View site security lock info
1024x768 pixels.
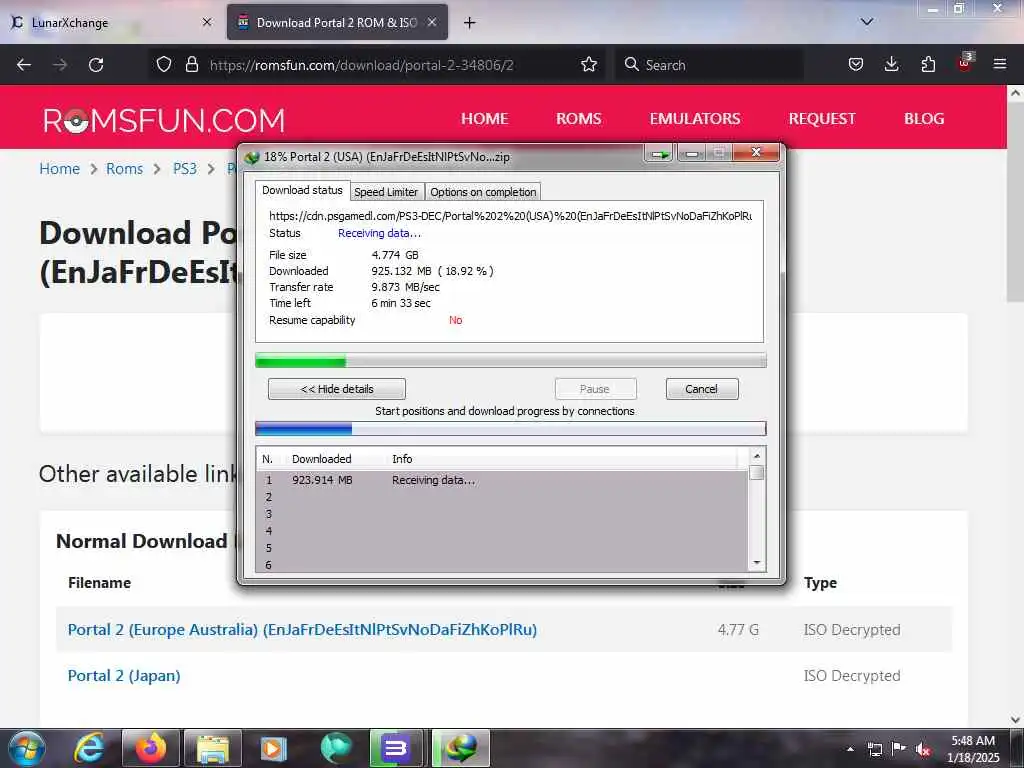[191, 64]
